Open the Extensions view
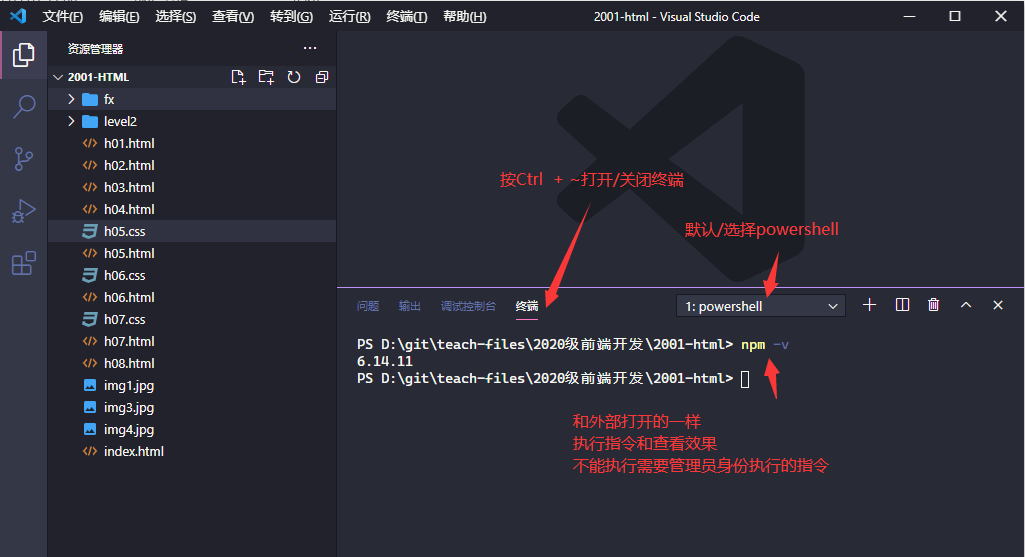Image resolution: width=1025 pixels, height=557 pixels. (x=23, y=264)
